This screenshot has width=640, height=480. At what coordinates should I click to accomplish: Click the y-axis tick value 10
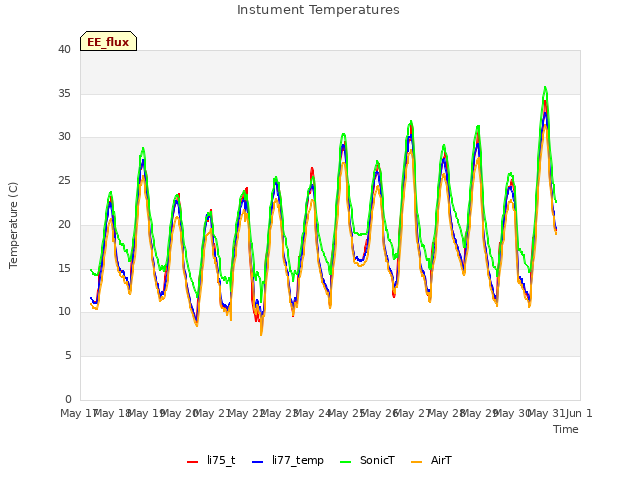click(64, 312)
